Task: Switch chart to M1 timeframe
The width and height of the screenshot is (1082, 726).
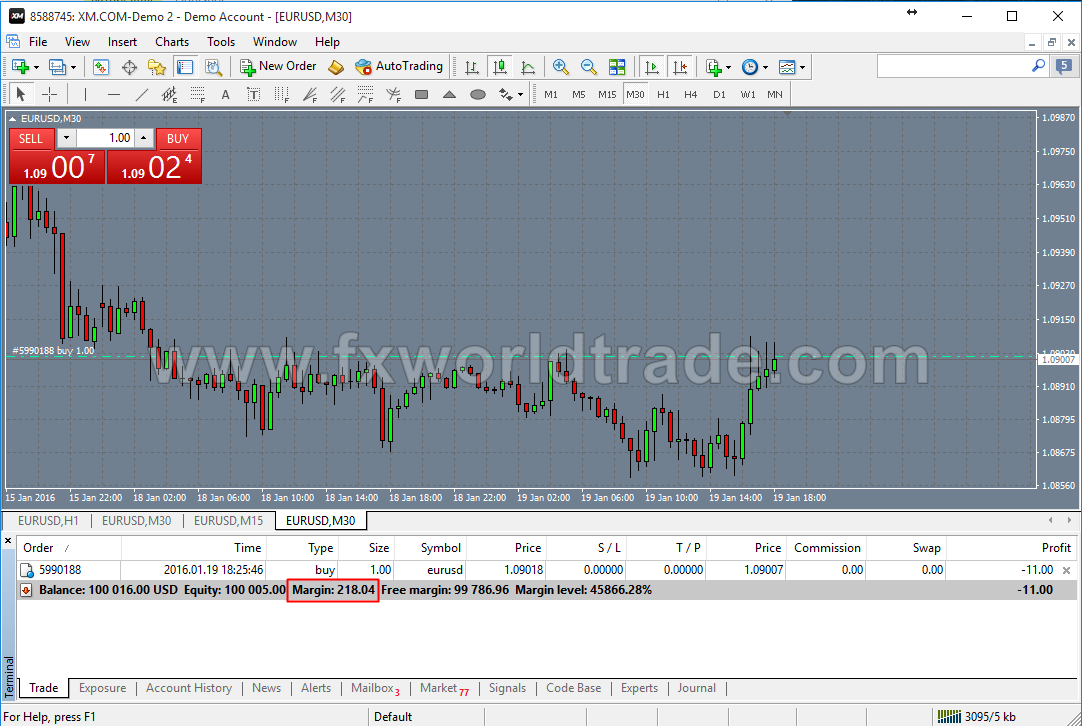Action: point(551,95)
